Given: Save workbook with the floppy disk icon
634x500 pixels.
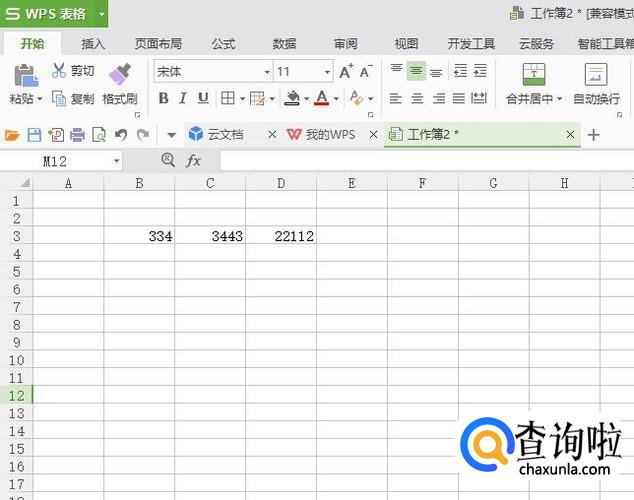Looking at the screenshot, I should (x=34, y=135).
